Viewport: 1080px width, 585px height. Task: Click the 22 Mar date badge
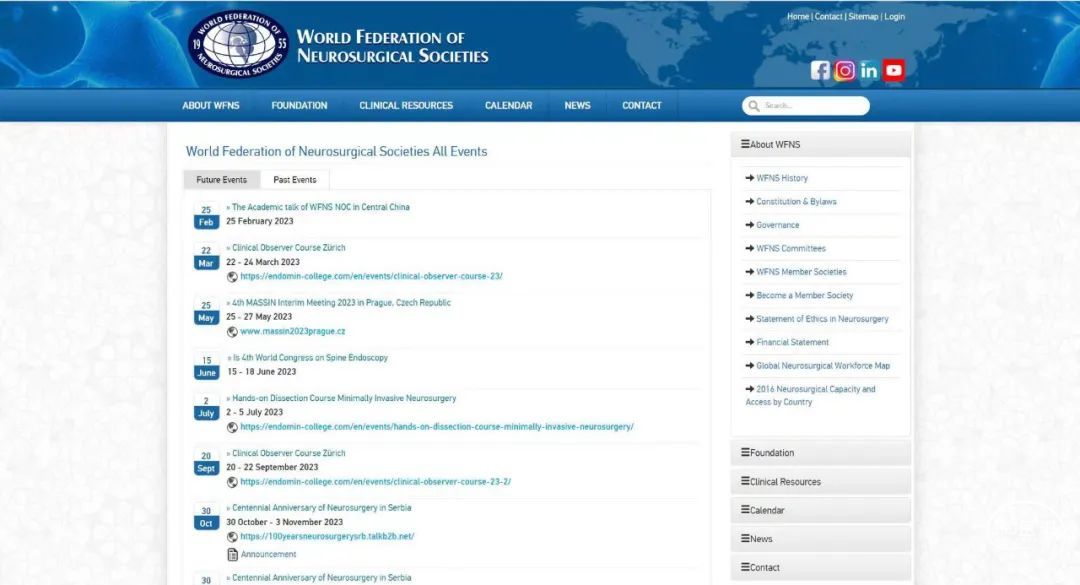pos(206,257)
